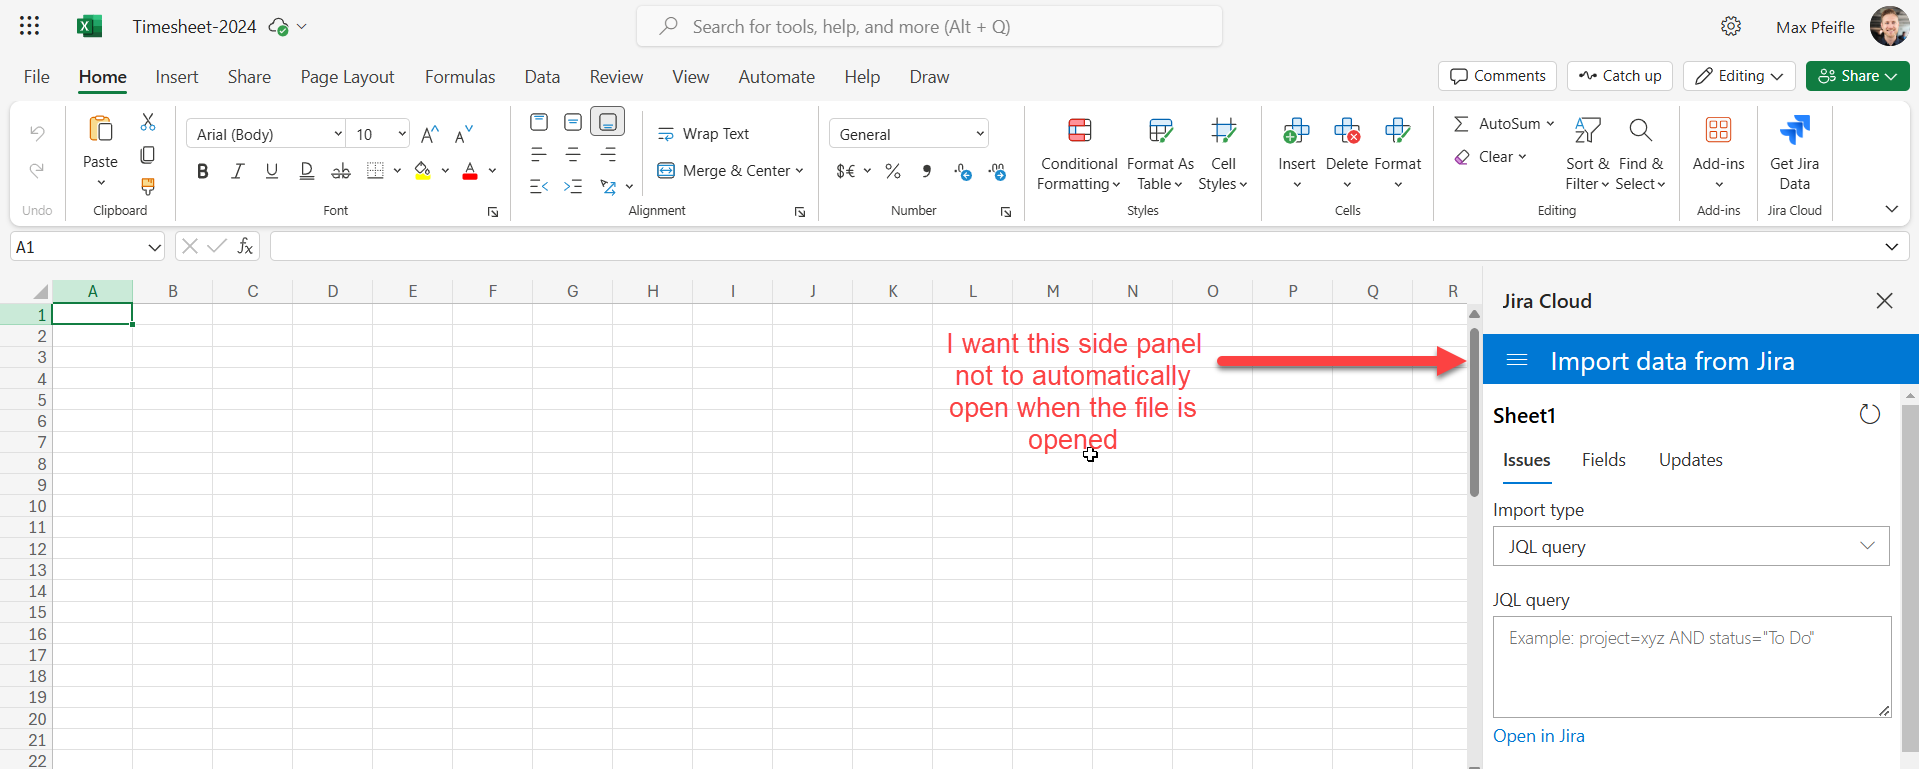Open the General number format dropdown
The height and width of the screenshot is (769, 1919).
pyautogui.click(x=909, y=134)
